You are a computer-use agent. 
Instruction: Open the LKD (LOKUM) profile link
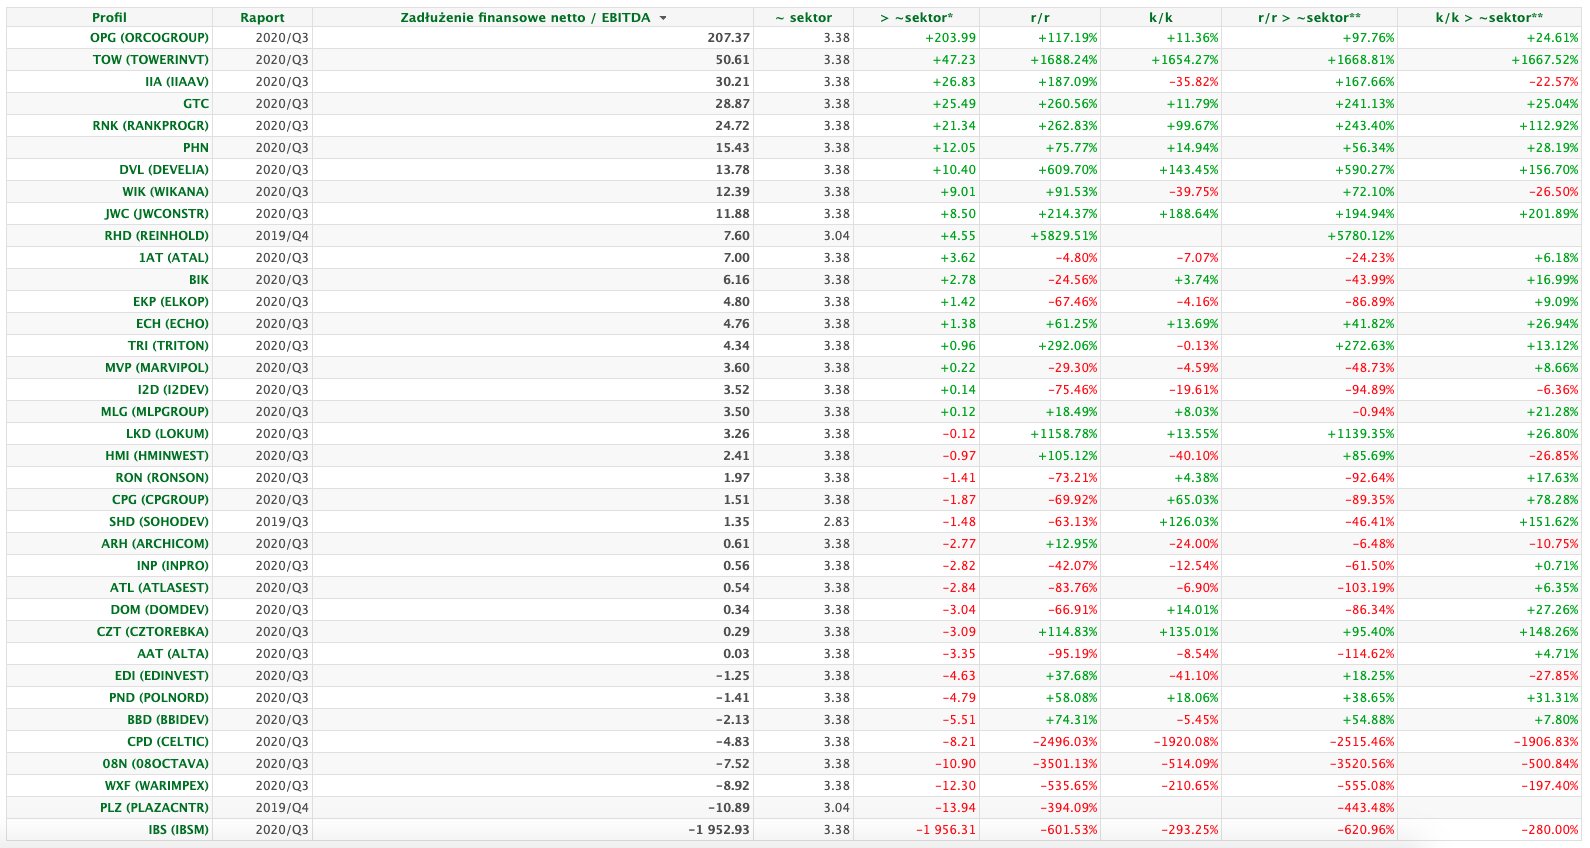tap(168, 433)
